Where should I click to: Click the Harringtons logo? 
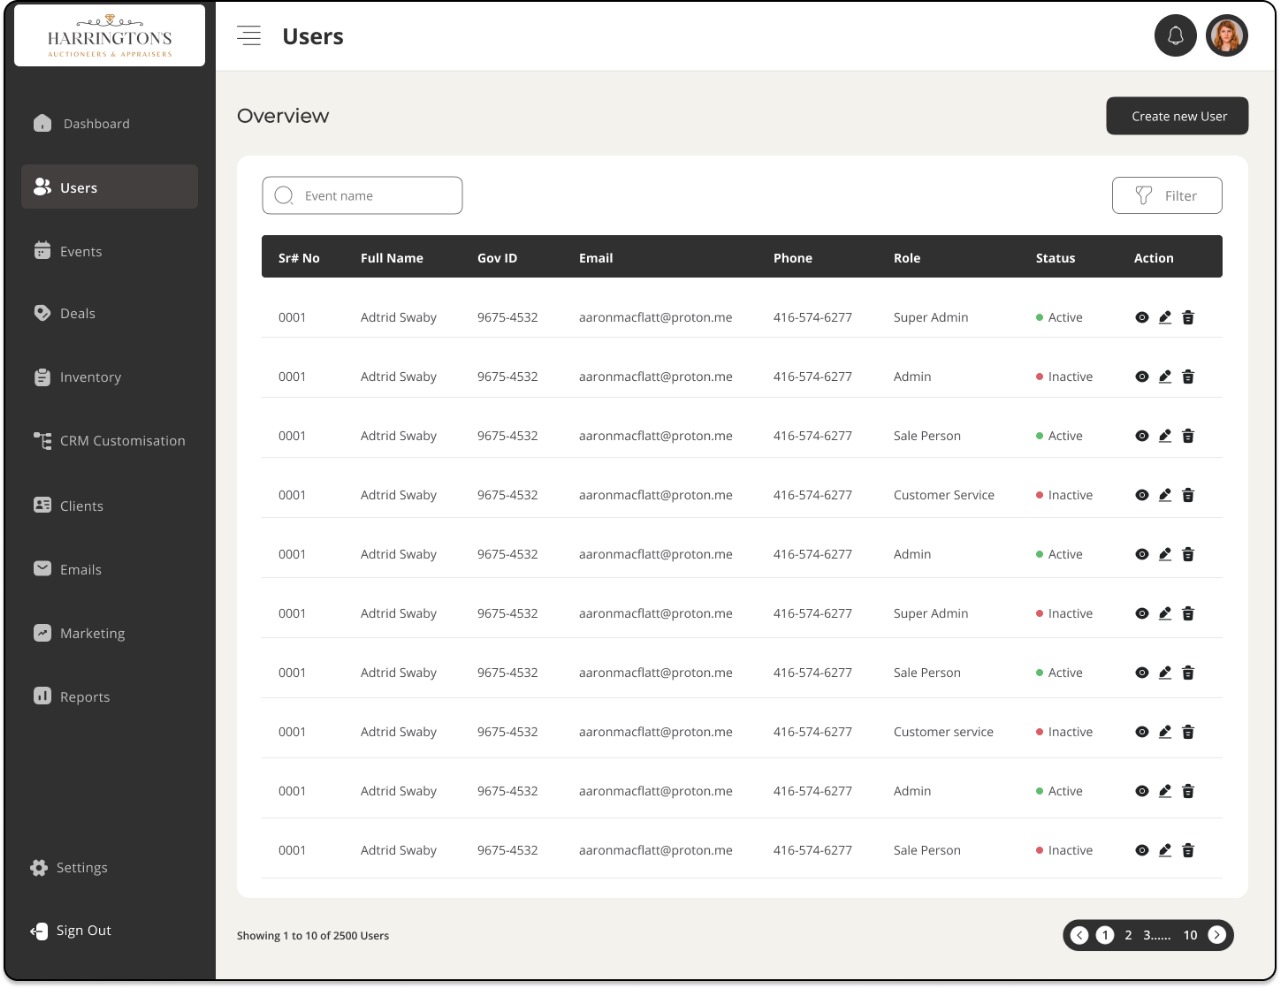pyautogui.click(x=110, y=37)
